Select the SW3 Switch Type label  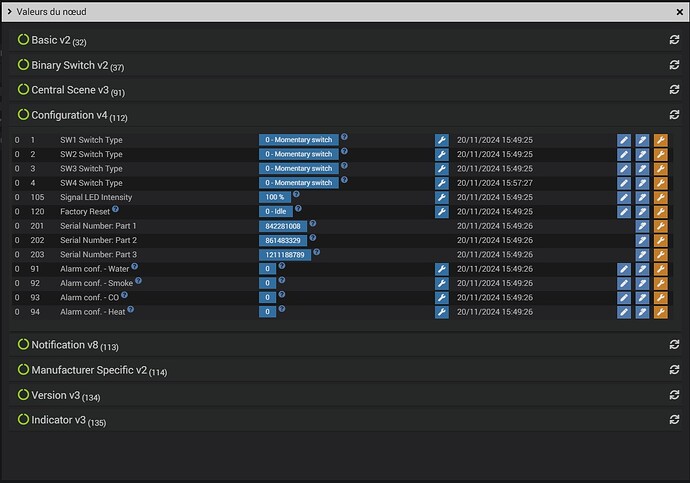click(92, 169)
